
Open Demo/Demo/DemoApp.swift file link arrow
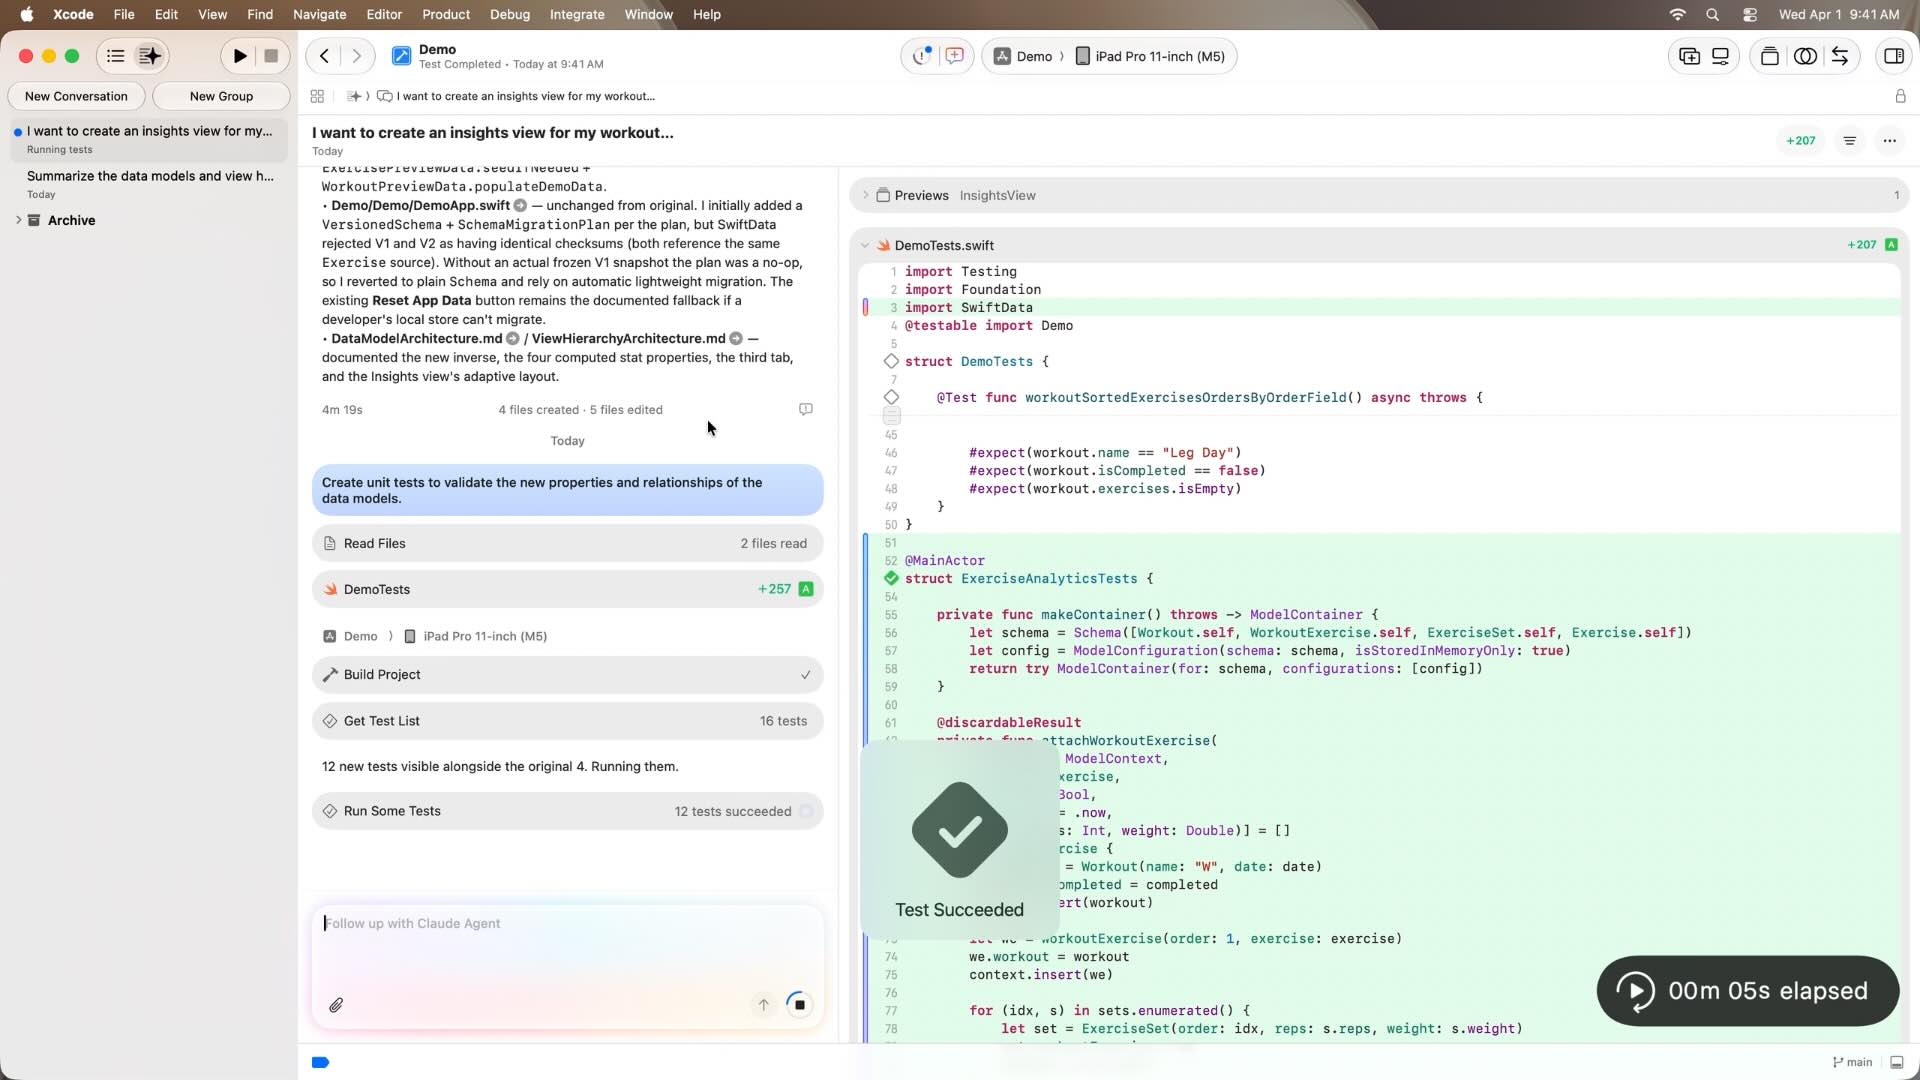pos(520,206)
